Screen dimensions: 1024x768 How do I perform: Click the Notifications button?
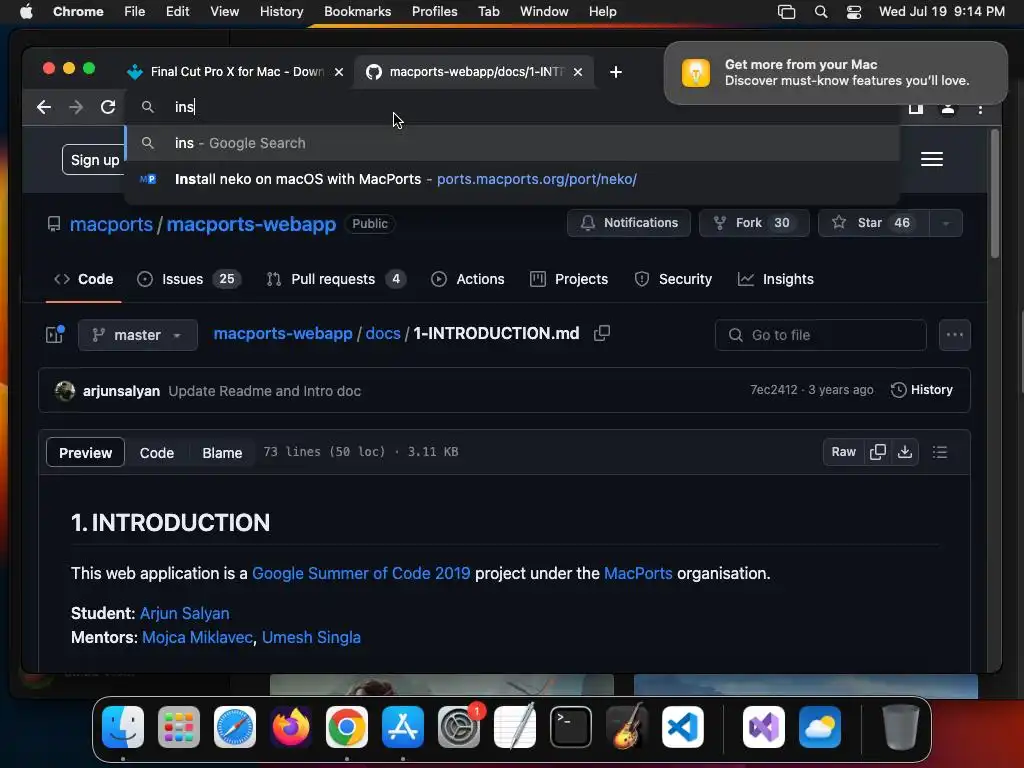click(x=628, y=223)
